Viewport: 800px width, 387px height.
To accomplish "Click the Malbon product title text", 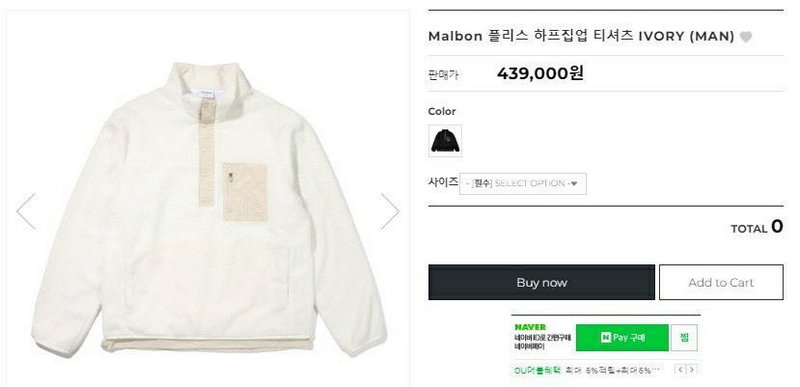I will pyautogui.click(x=581, y=36).
